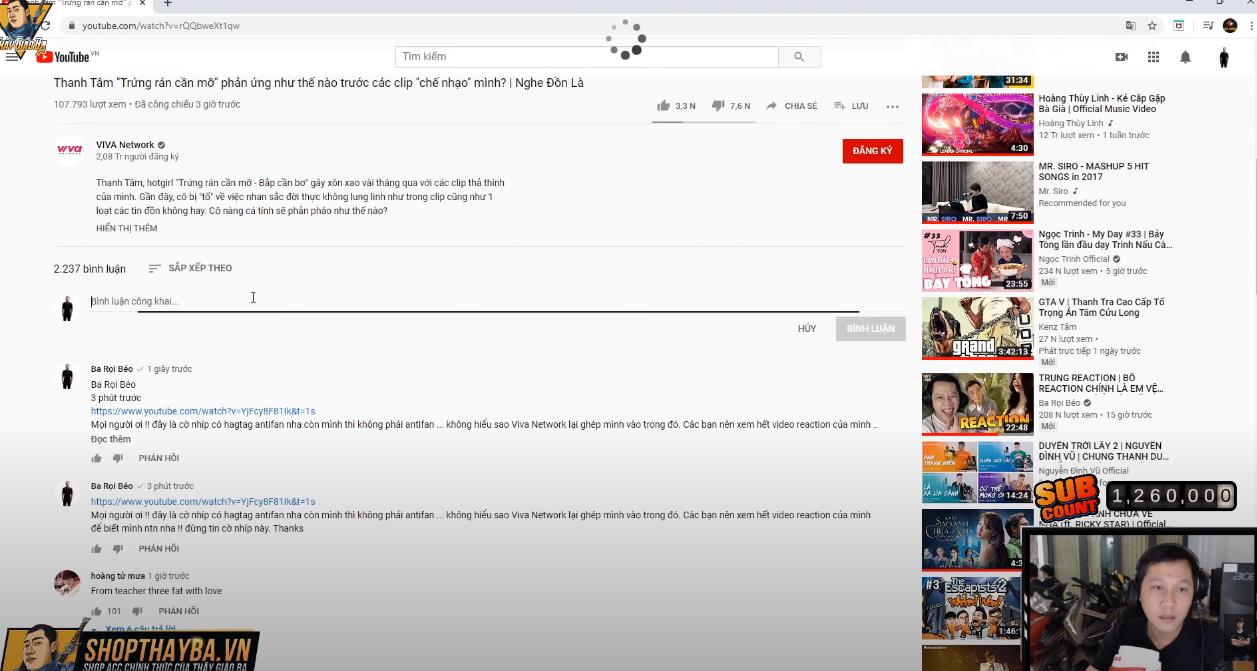Click the Chrome profile avatar
The image size is (1257, 671).
tap(1230, 25)
